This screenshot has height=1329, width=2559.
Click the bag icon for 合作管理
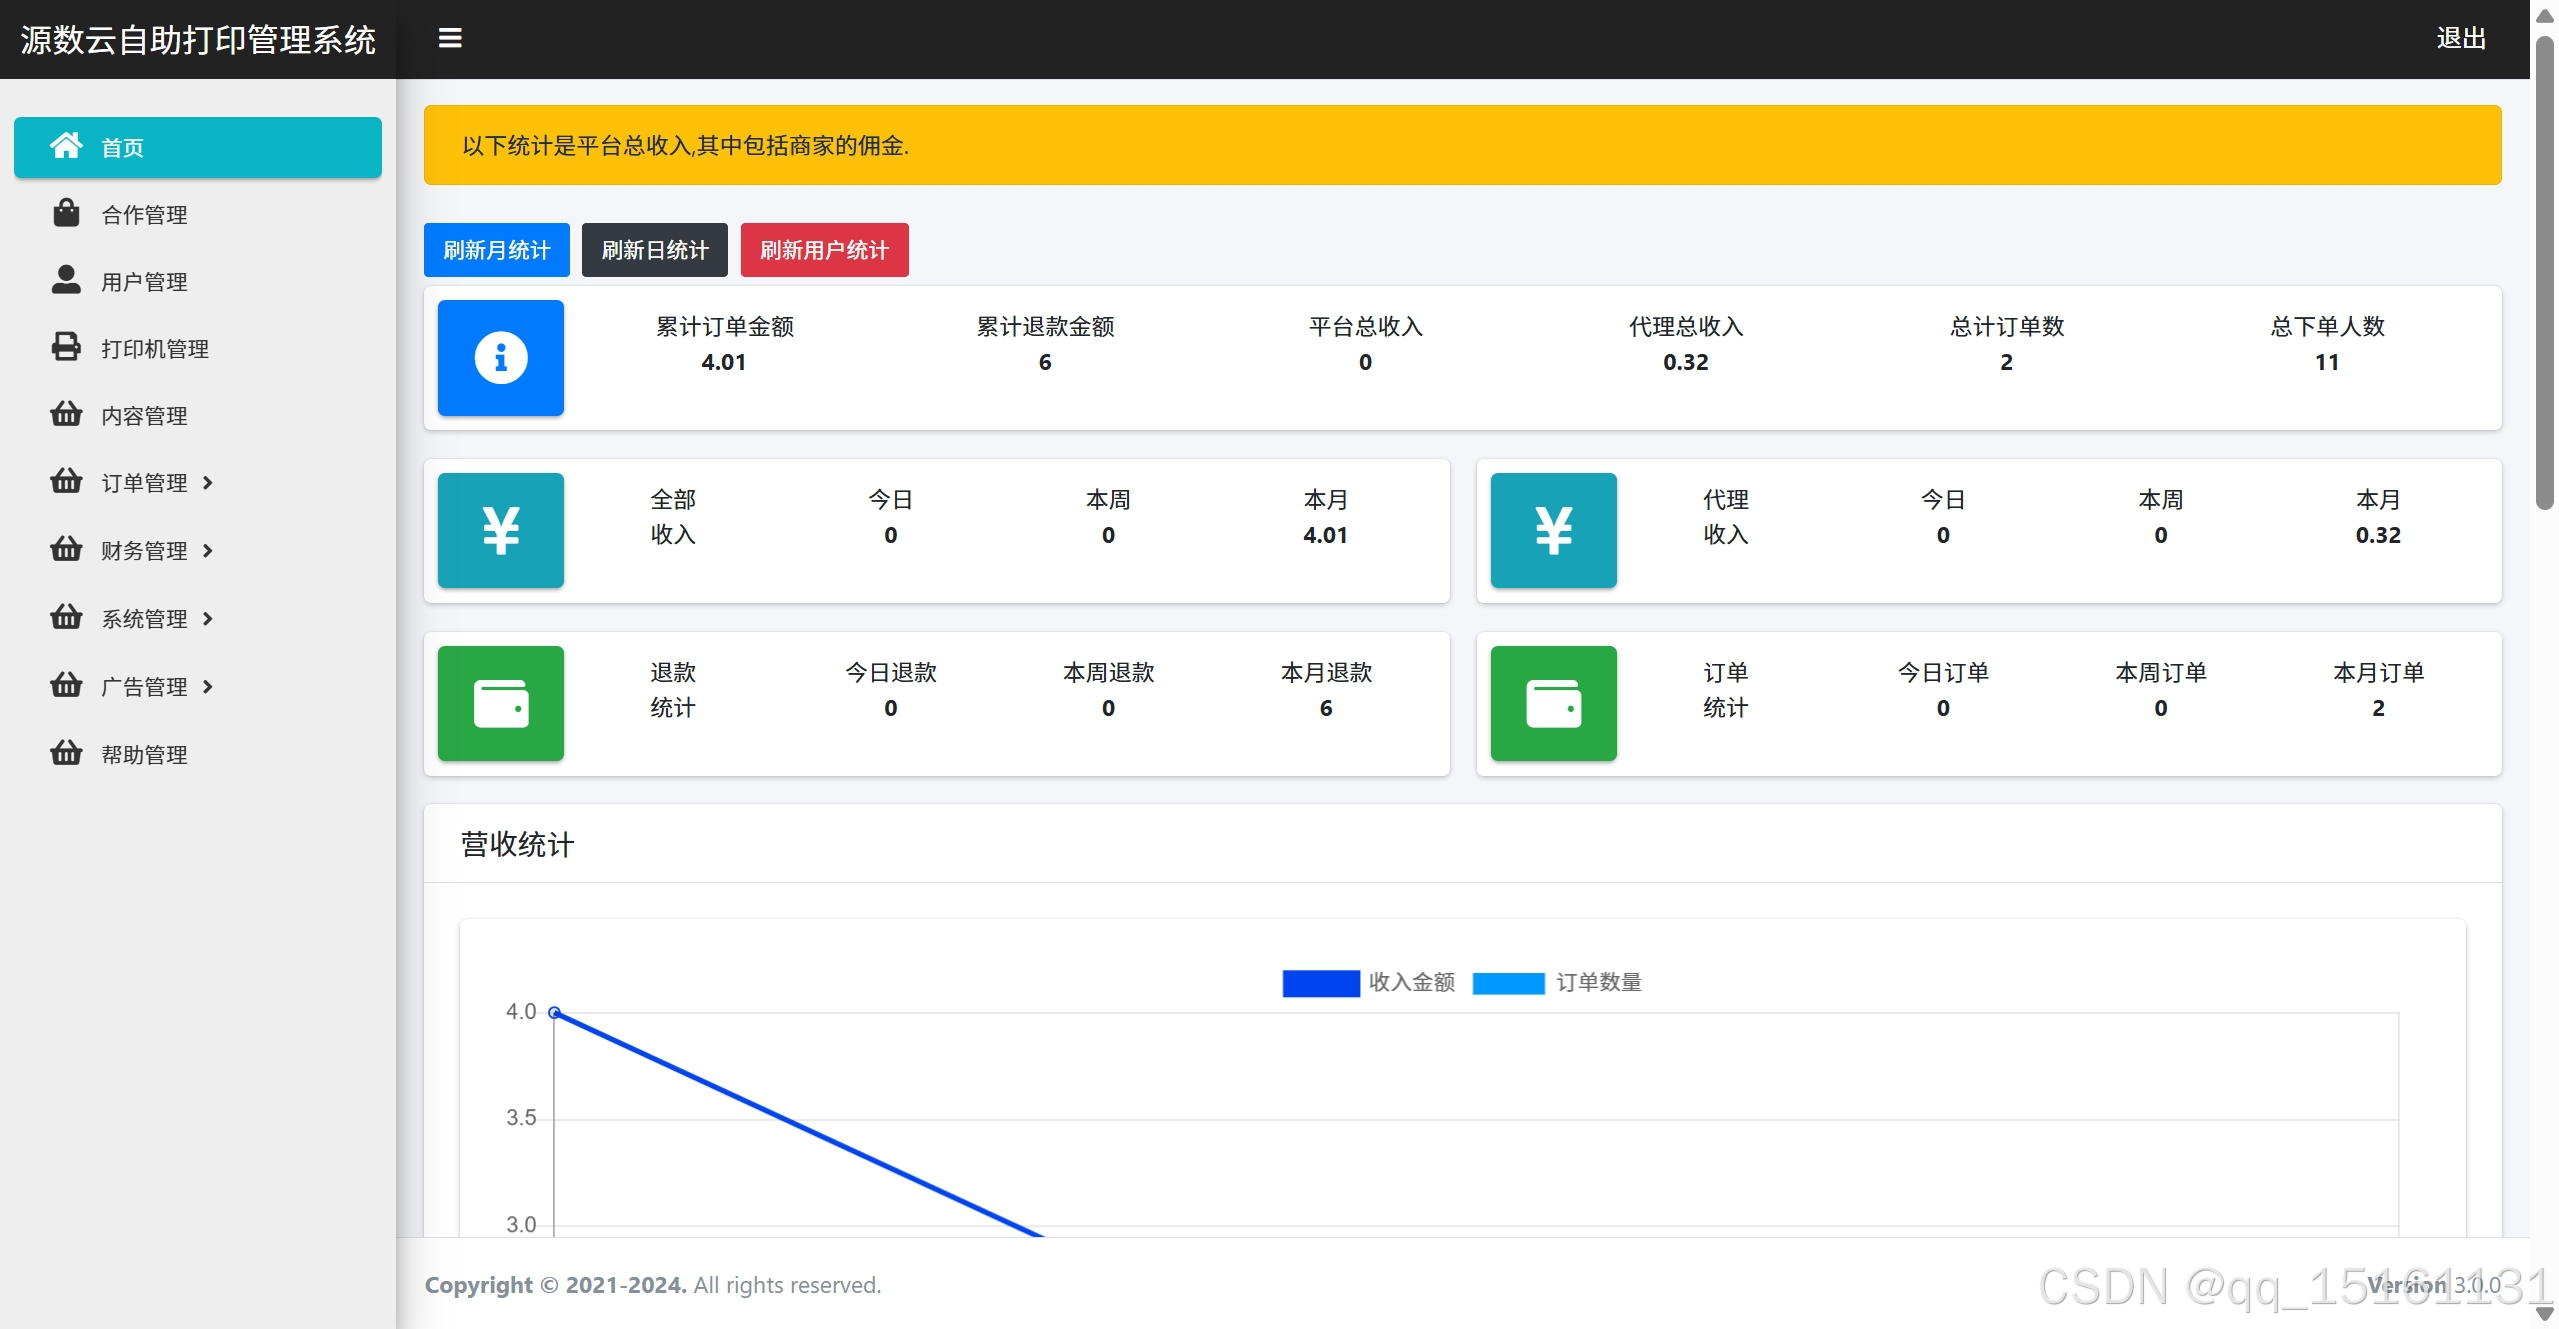tap(66, 213)
